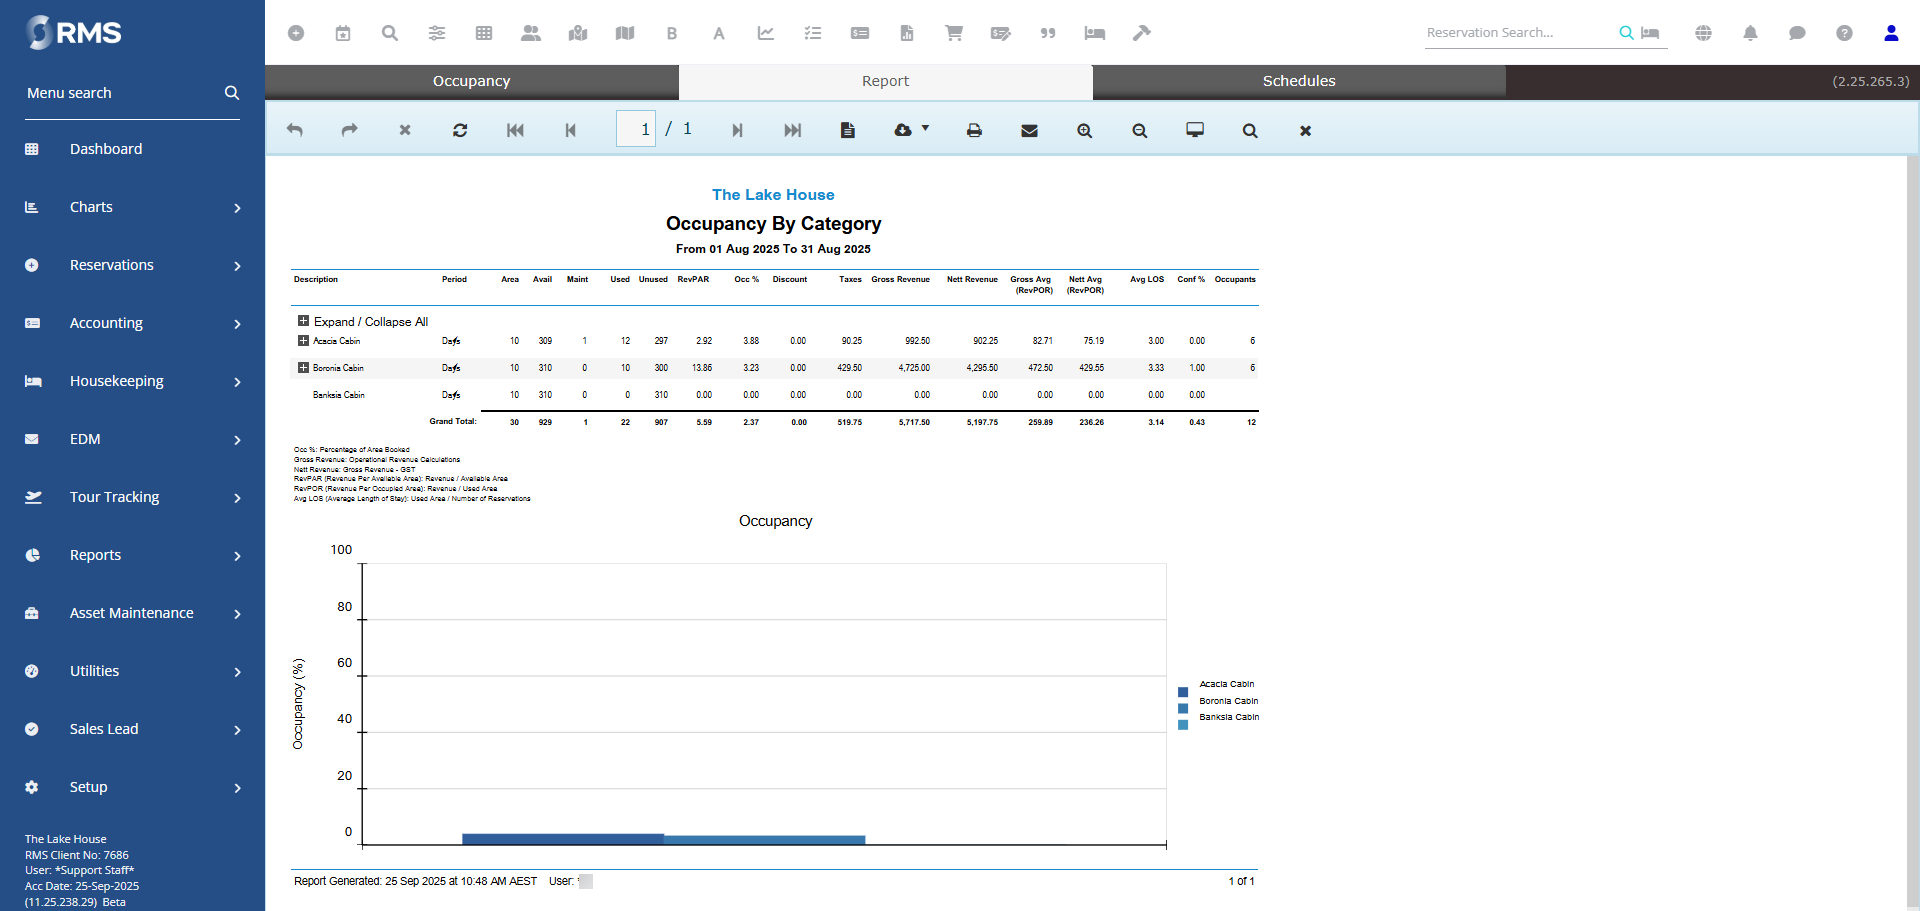Open the grid table icon in top toolbar

click(x=484, y=33)
